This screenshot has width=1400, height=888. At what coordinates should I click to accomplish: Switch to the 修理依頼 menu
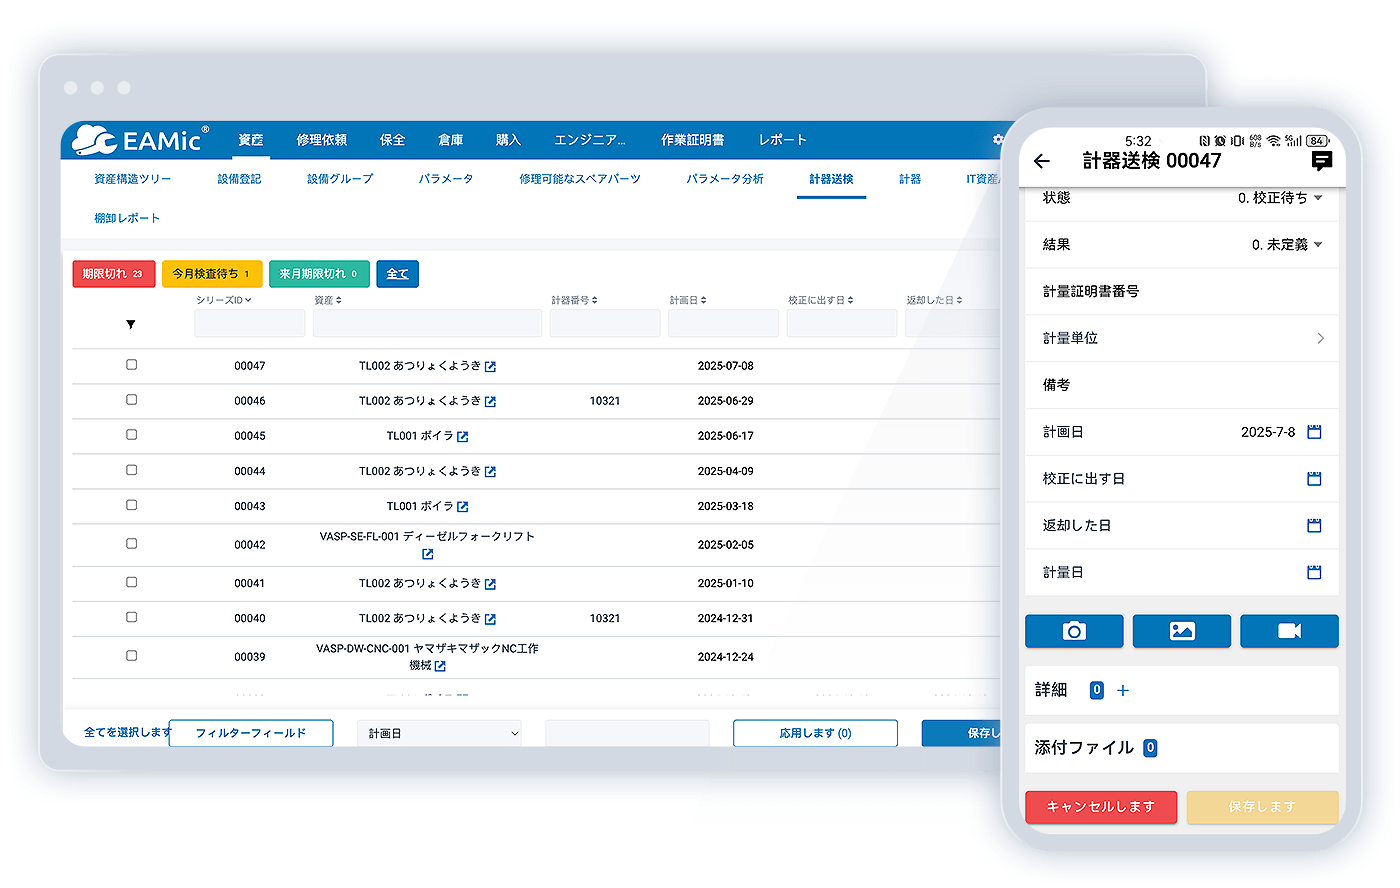(321, 140)
